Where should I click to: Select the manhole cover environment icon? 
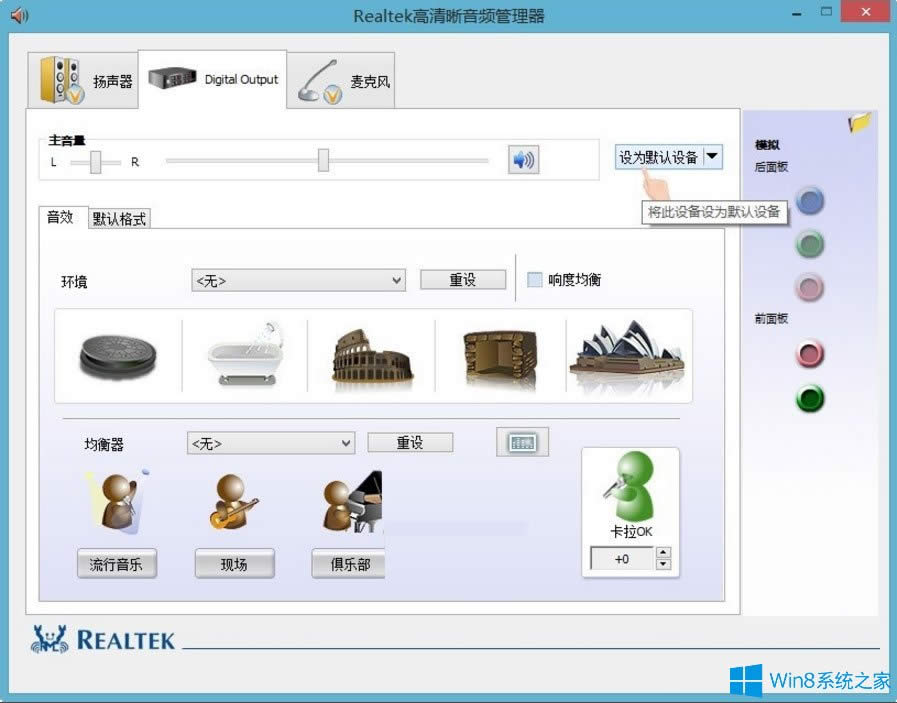click(118, 356)
